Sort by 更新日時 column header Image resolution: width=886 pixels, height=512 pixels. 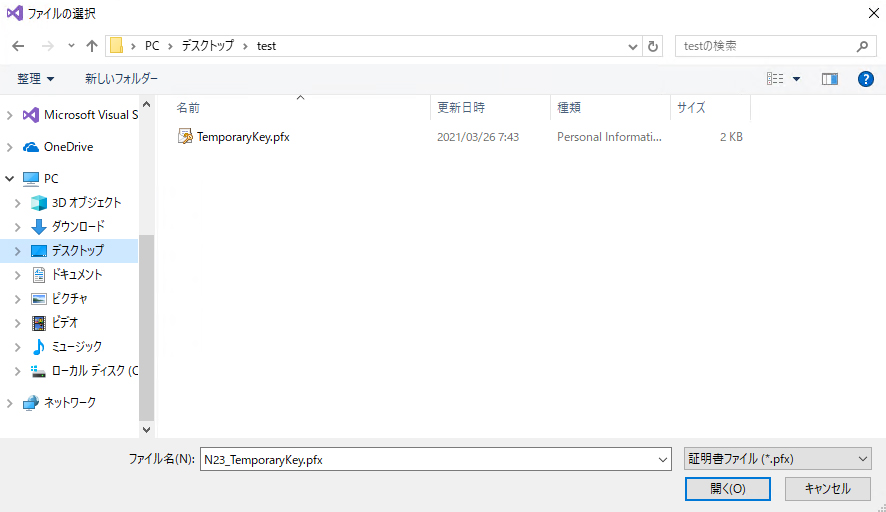461,107
